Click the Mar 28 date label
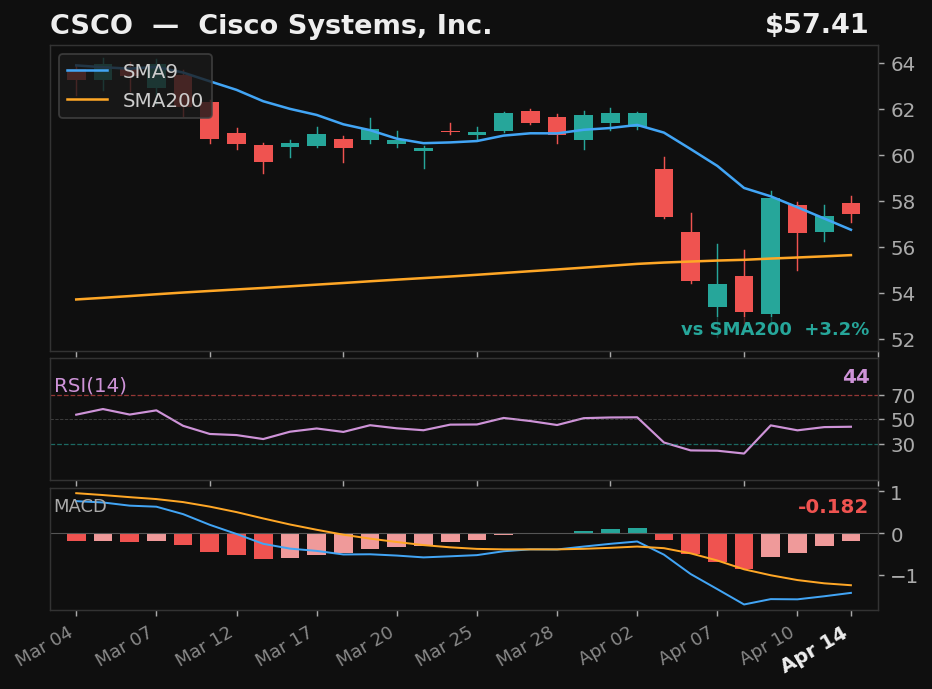Viewport: 932px width, 689px height. (525, 645)
